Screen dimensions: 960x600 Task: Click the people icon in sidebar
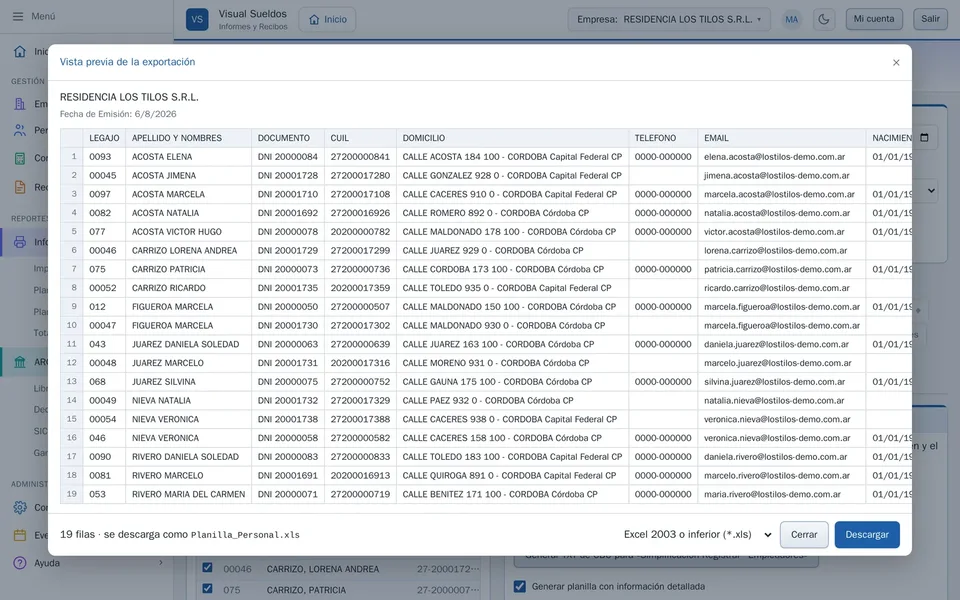20,130
